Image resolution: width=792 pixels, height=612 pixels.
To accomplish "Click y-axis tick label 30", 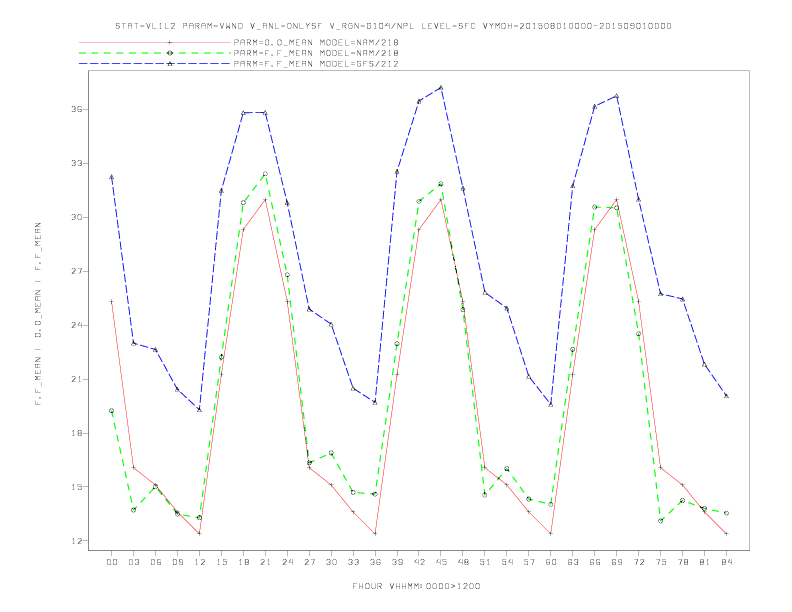I will pos(77,217).
